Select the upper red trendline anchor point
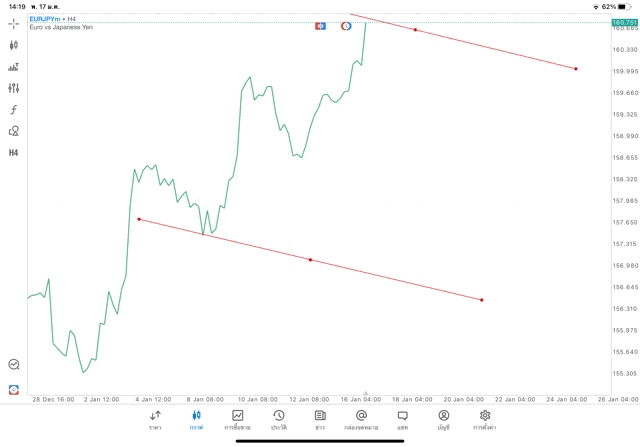The image size is (640, 447). tap(415, 30)
